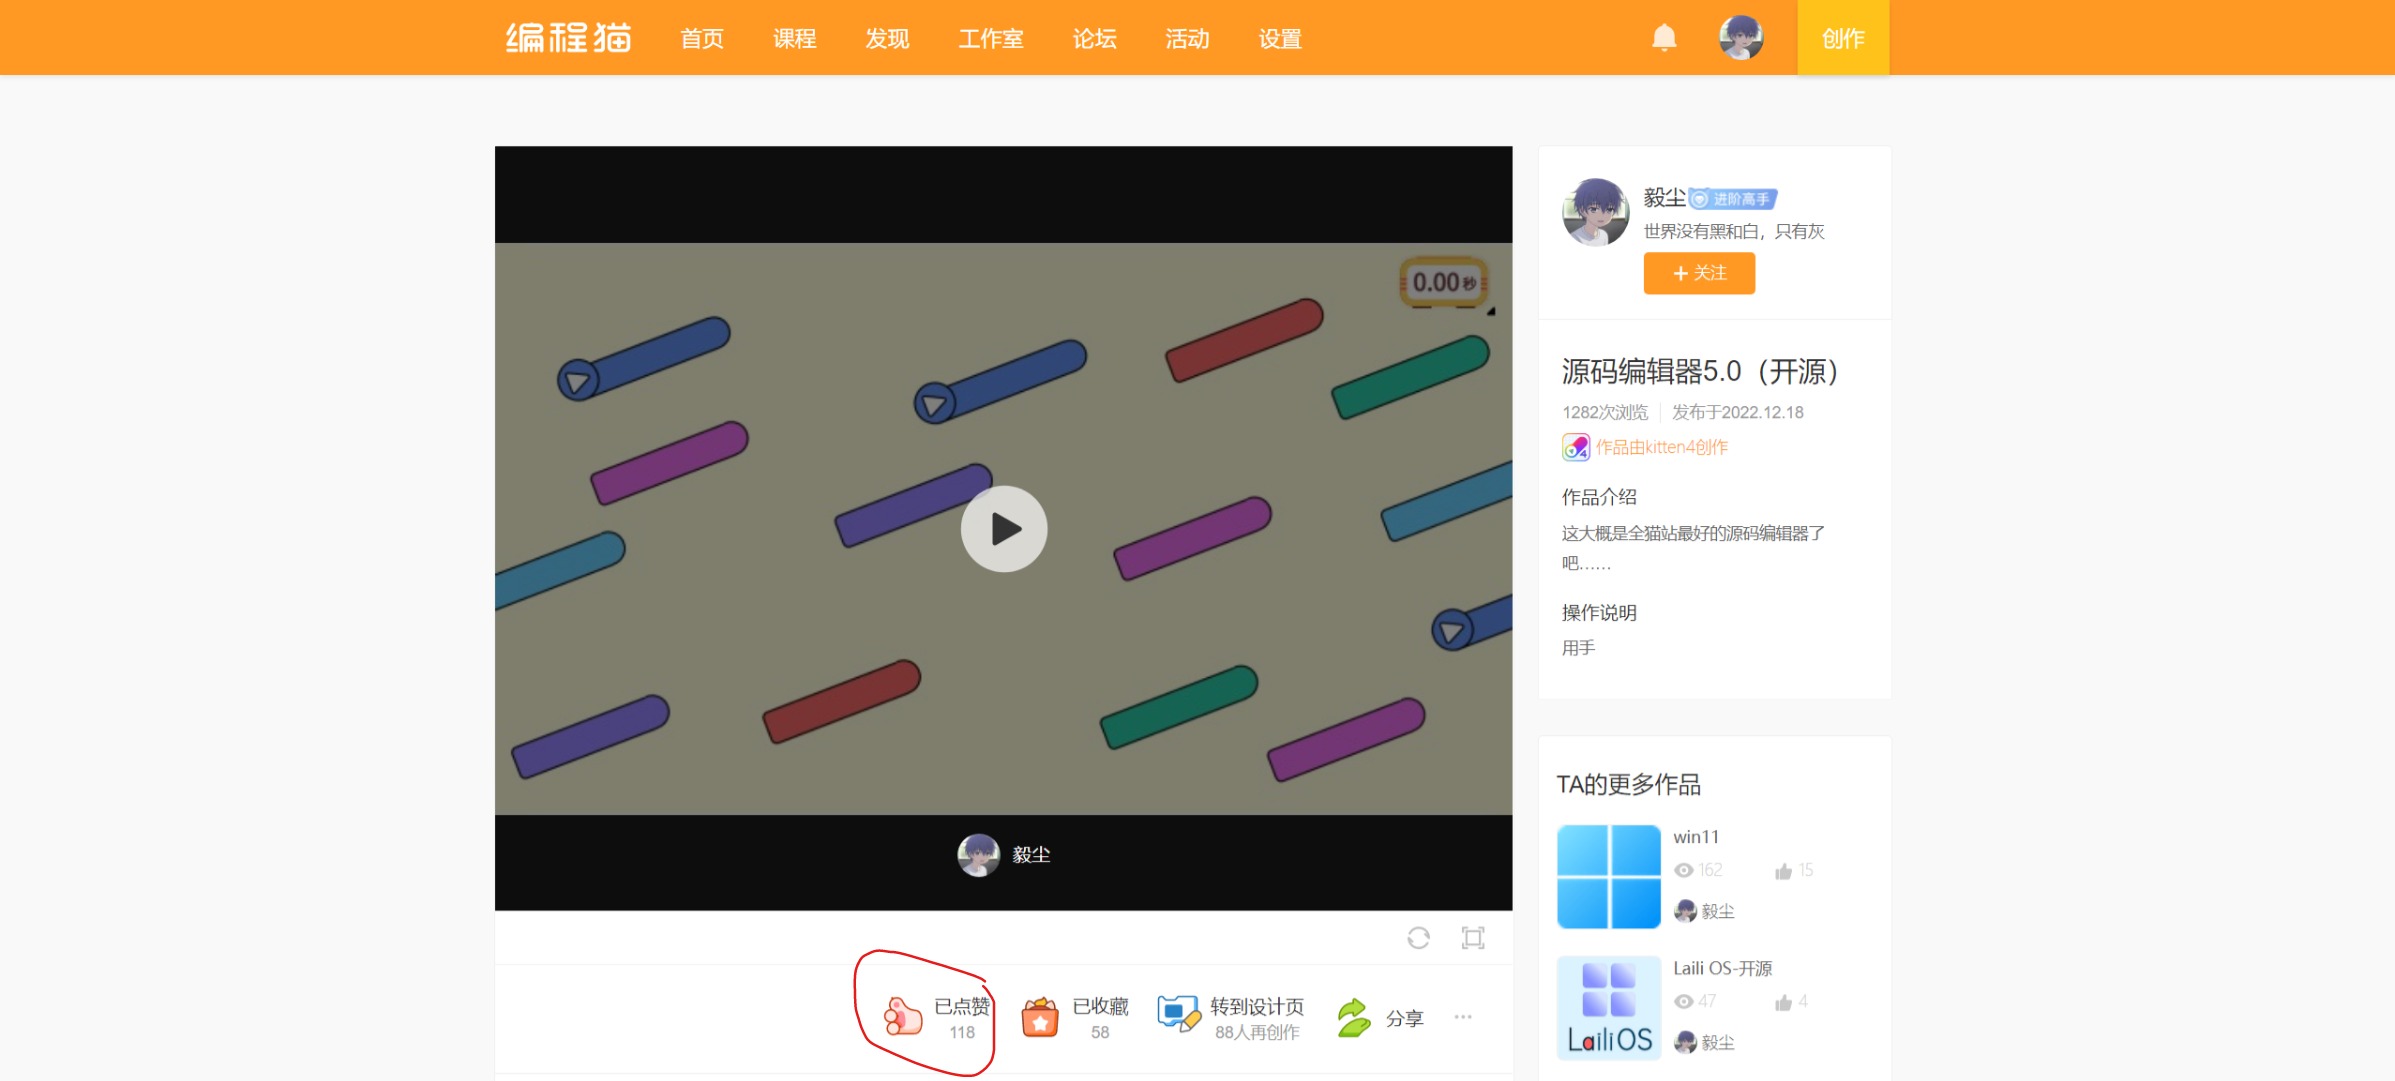Click the author avatar below the player
Image resolution: width=2395 pixels, height=1081 pixels.
pyautogui.click(x=978, y=855)
